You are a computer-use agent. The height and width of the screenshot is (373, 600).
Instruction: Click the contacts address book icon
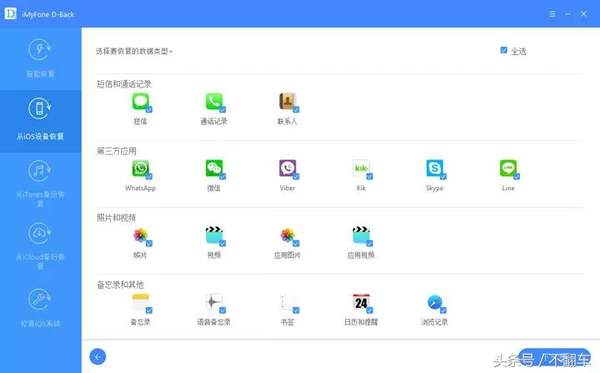click(287, 101)
